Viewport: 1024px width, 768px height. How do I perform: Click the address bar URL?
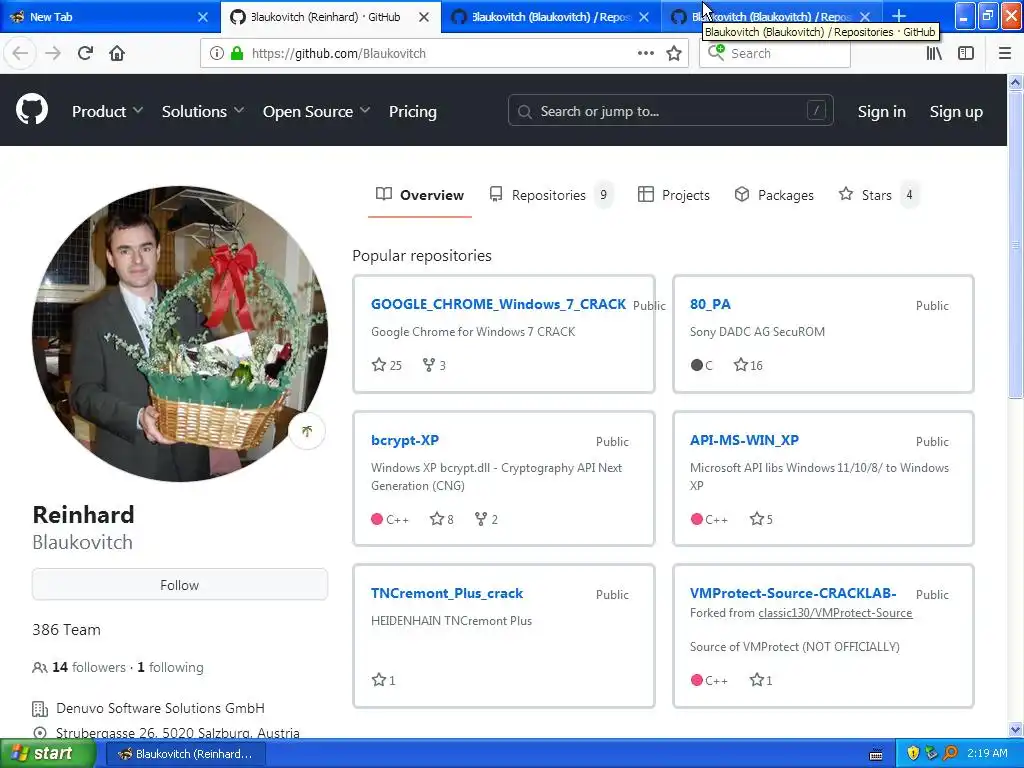click(x=338, y=54)
